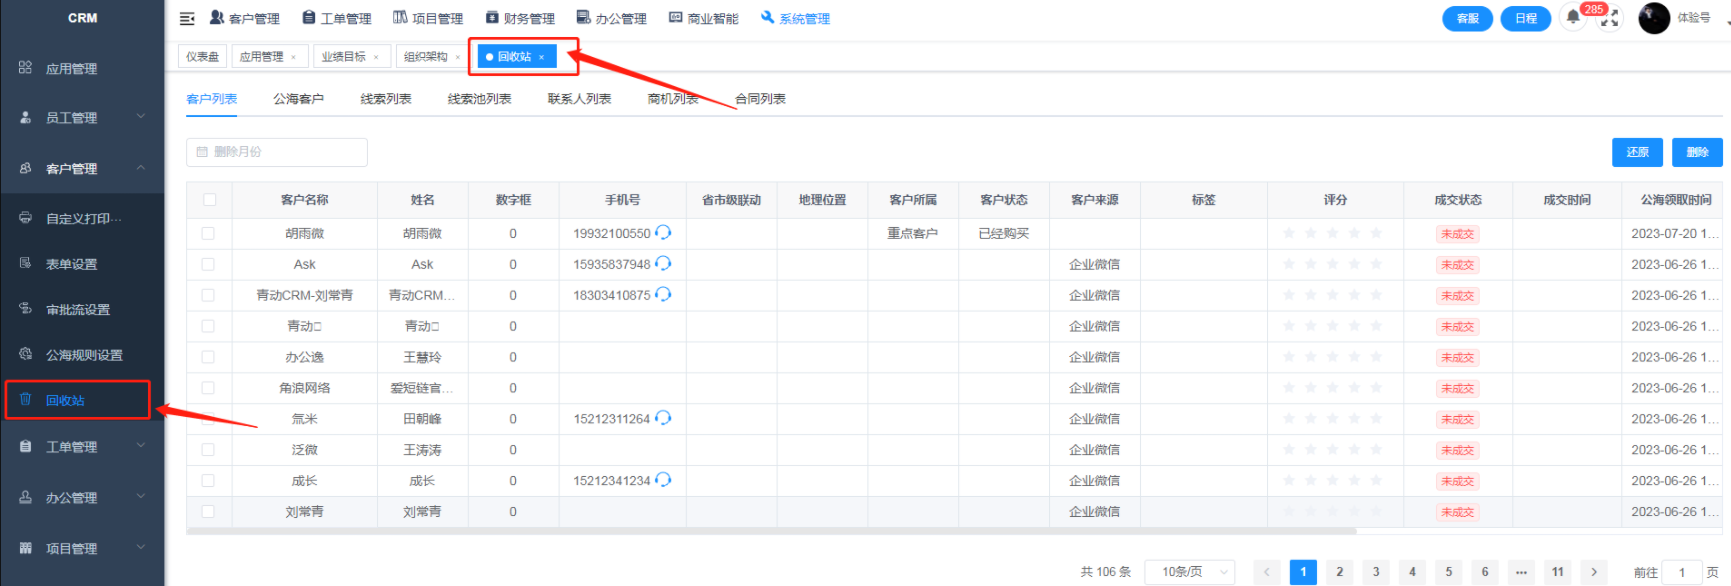Image resolution: width=1731 pixels, height=586 pixels.
Task: Click the calendar icon in 删除月份 field
Action: [x=202, y=152]
